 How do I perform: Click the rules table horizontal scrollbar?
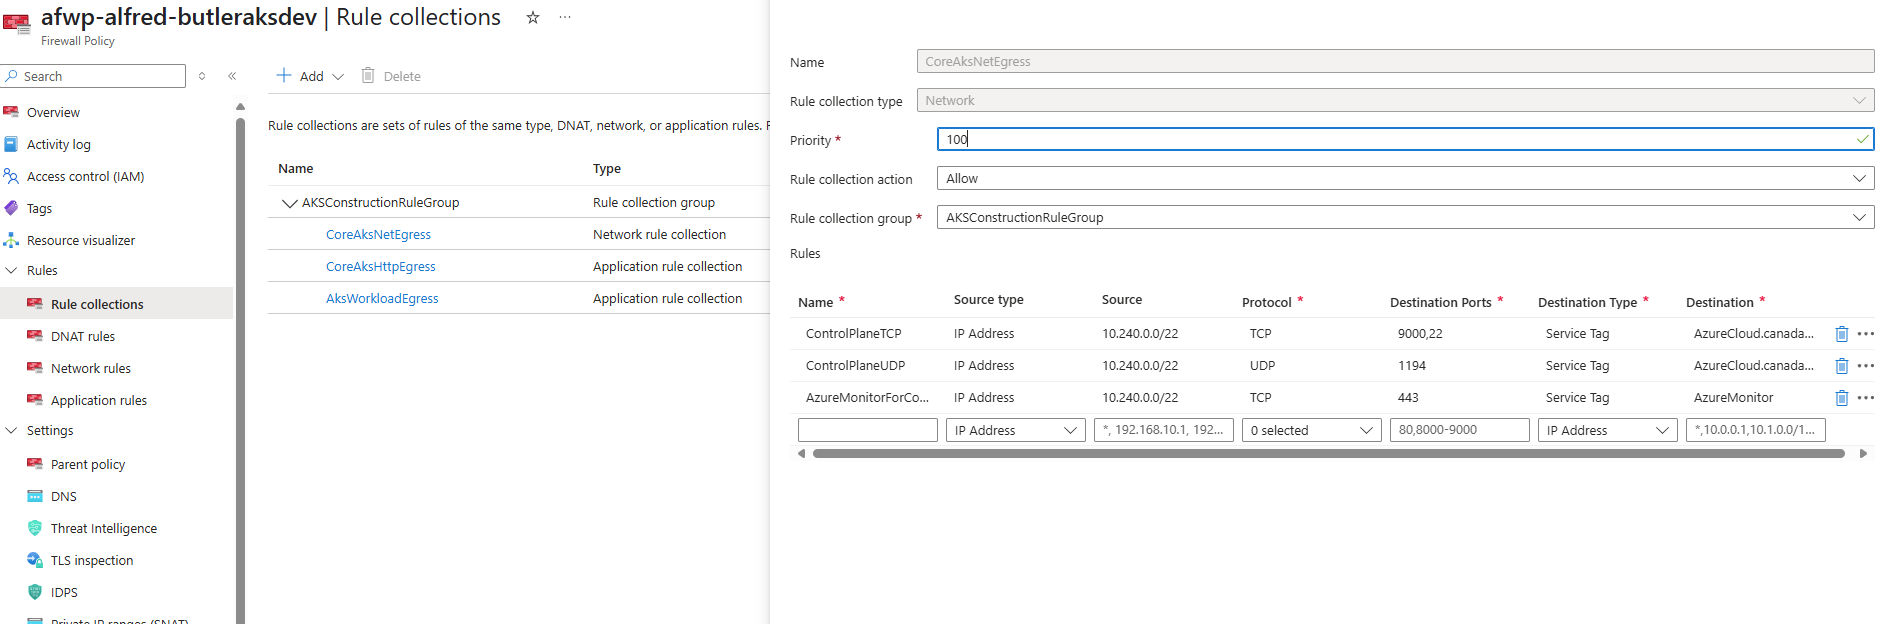click(x=1329, y=453)
